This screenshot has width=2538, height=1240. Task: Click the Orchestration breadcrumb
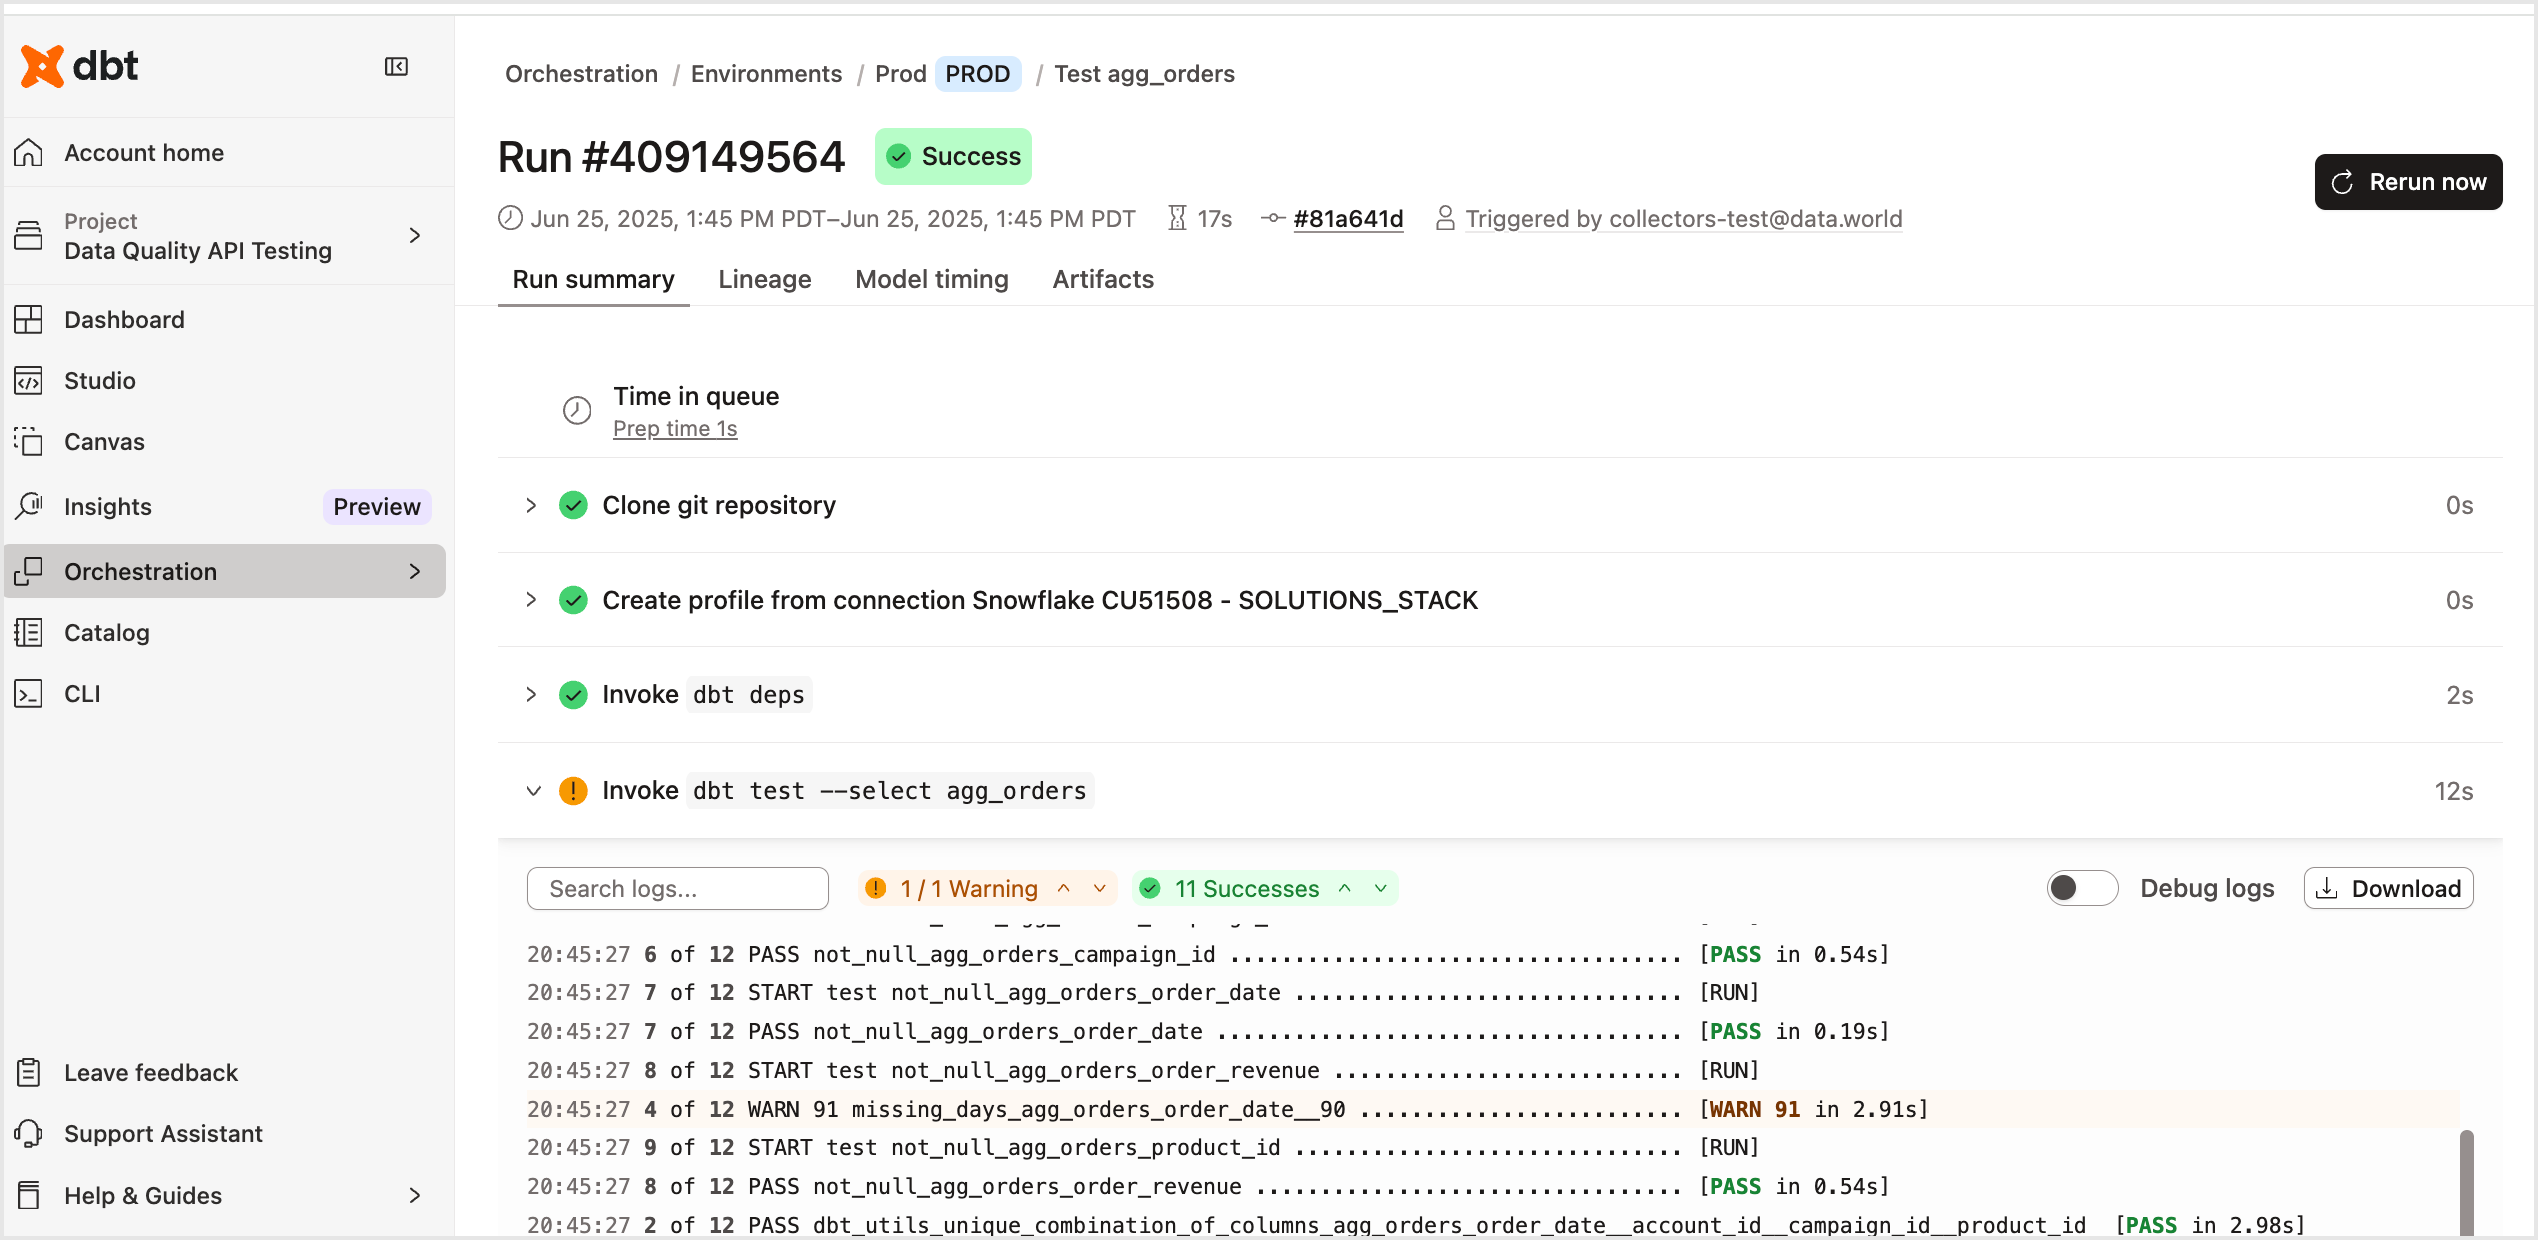click(x=581, y=74)
